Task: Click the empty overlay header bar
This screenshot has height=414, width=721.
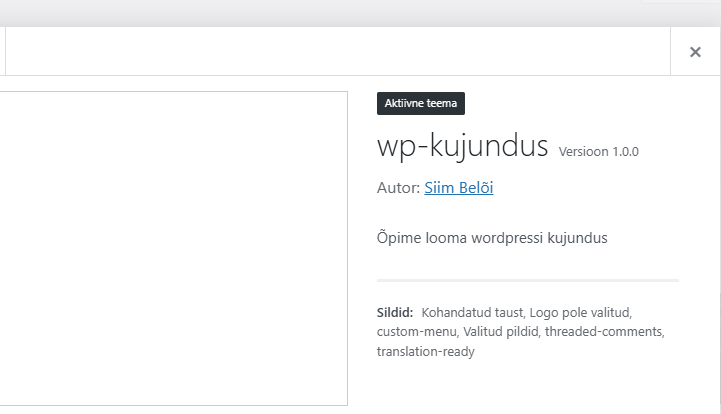Action: coord(330,52)
